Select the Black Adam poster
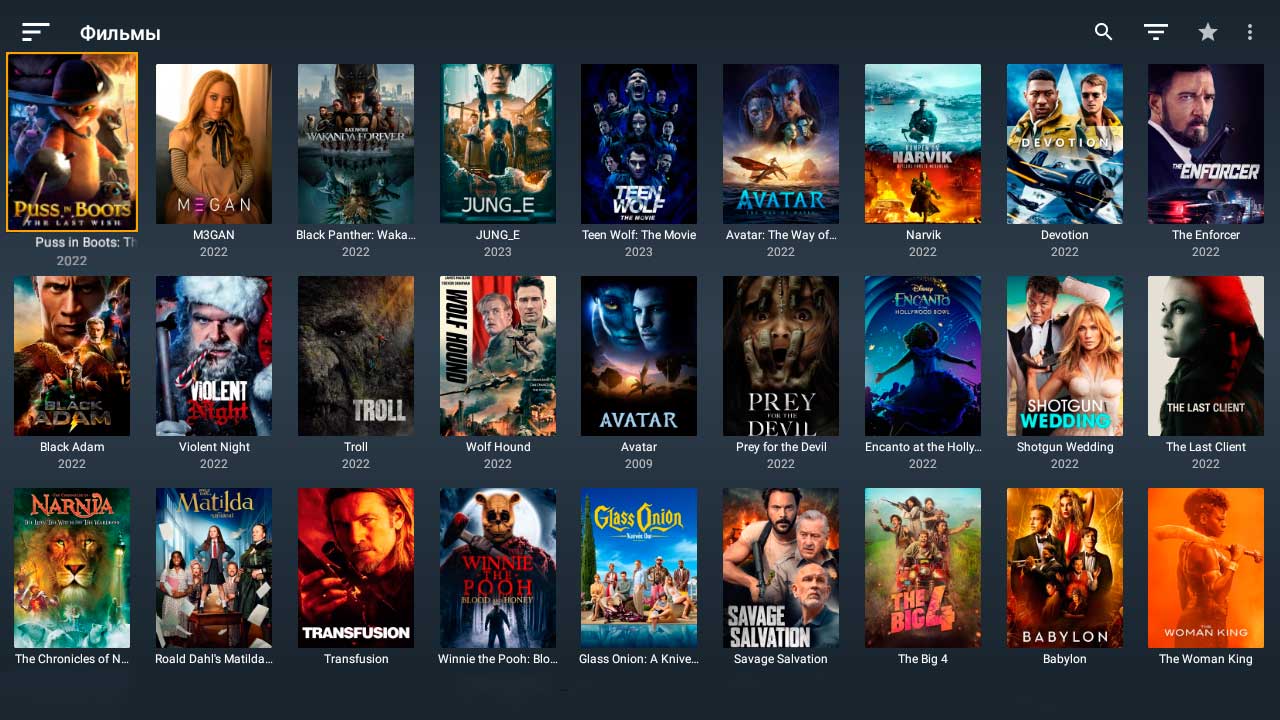 click(x=72, y=356)
